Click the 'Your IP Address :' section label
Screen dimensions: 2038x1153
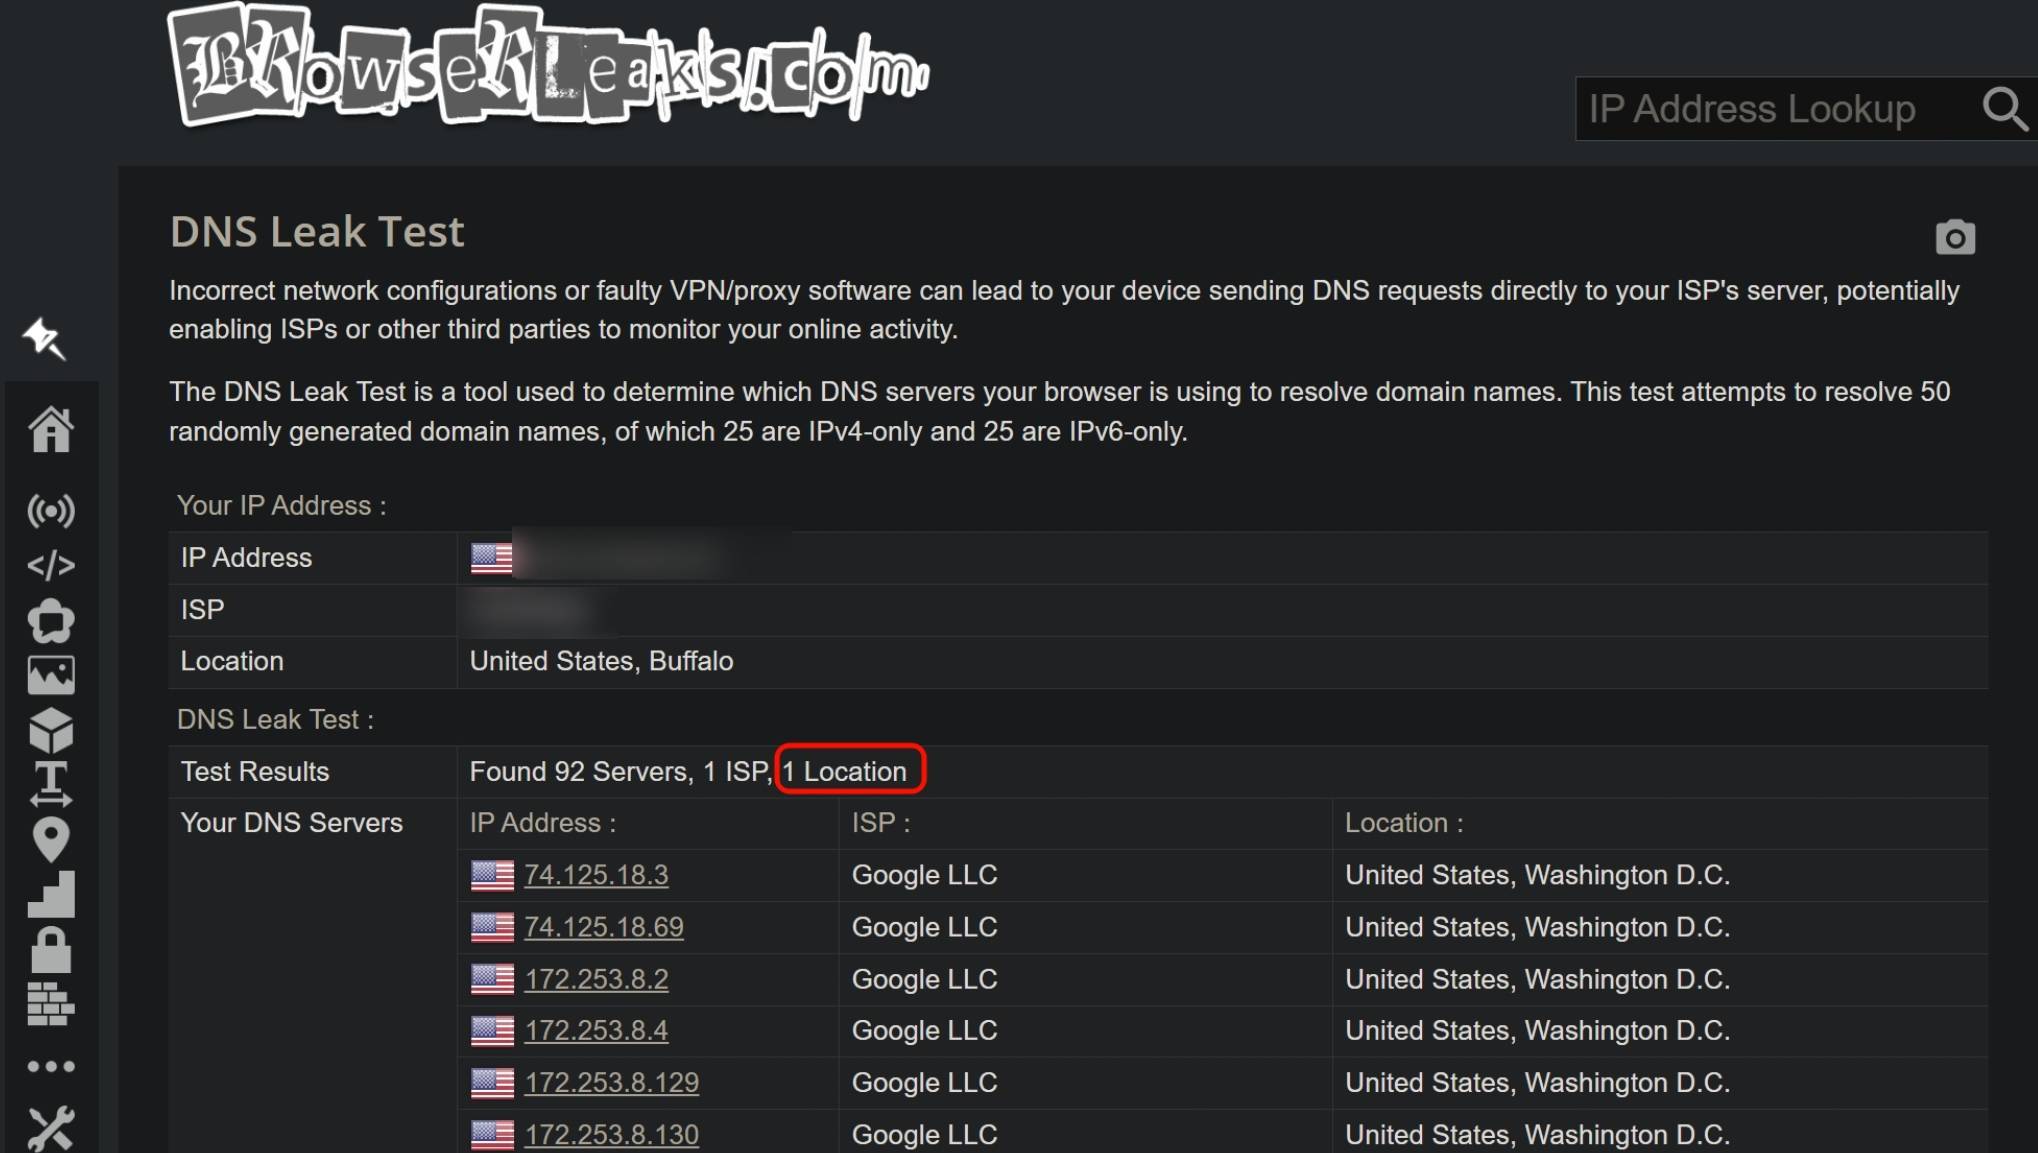(x=282, y=506)
